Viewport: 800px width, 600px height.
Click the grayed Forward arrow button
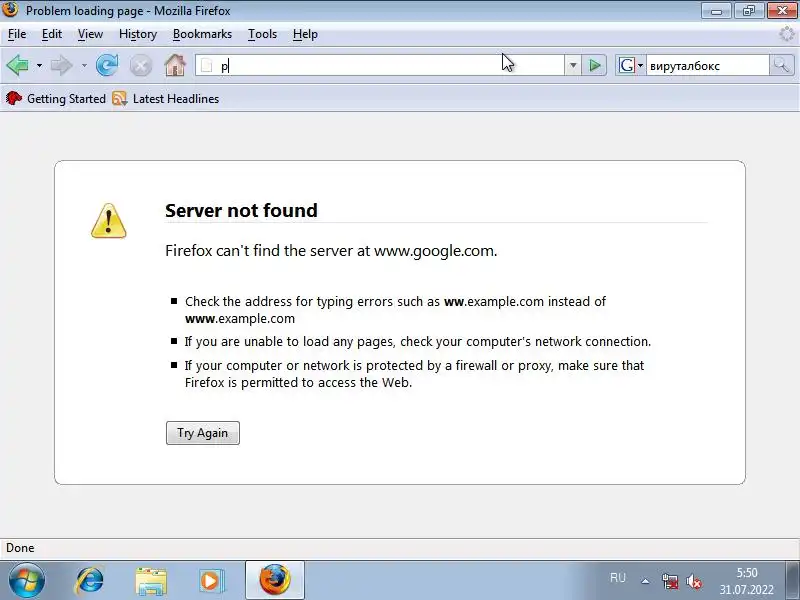pyautogui.click(x=62, y=65)
